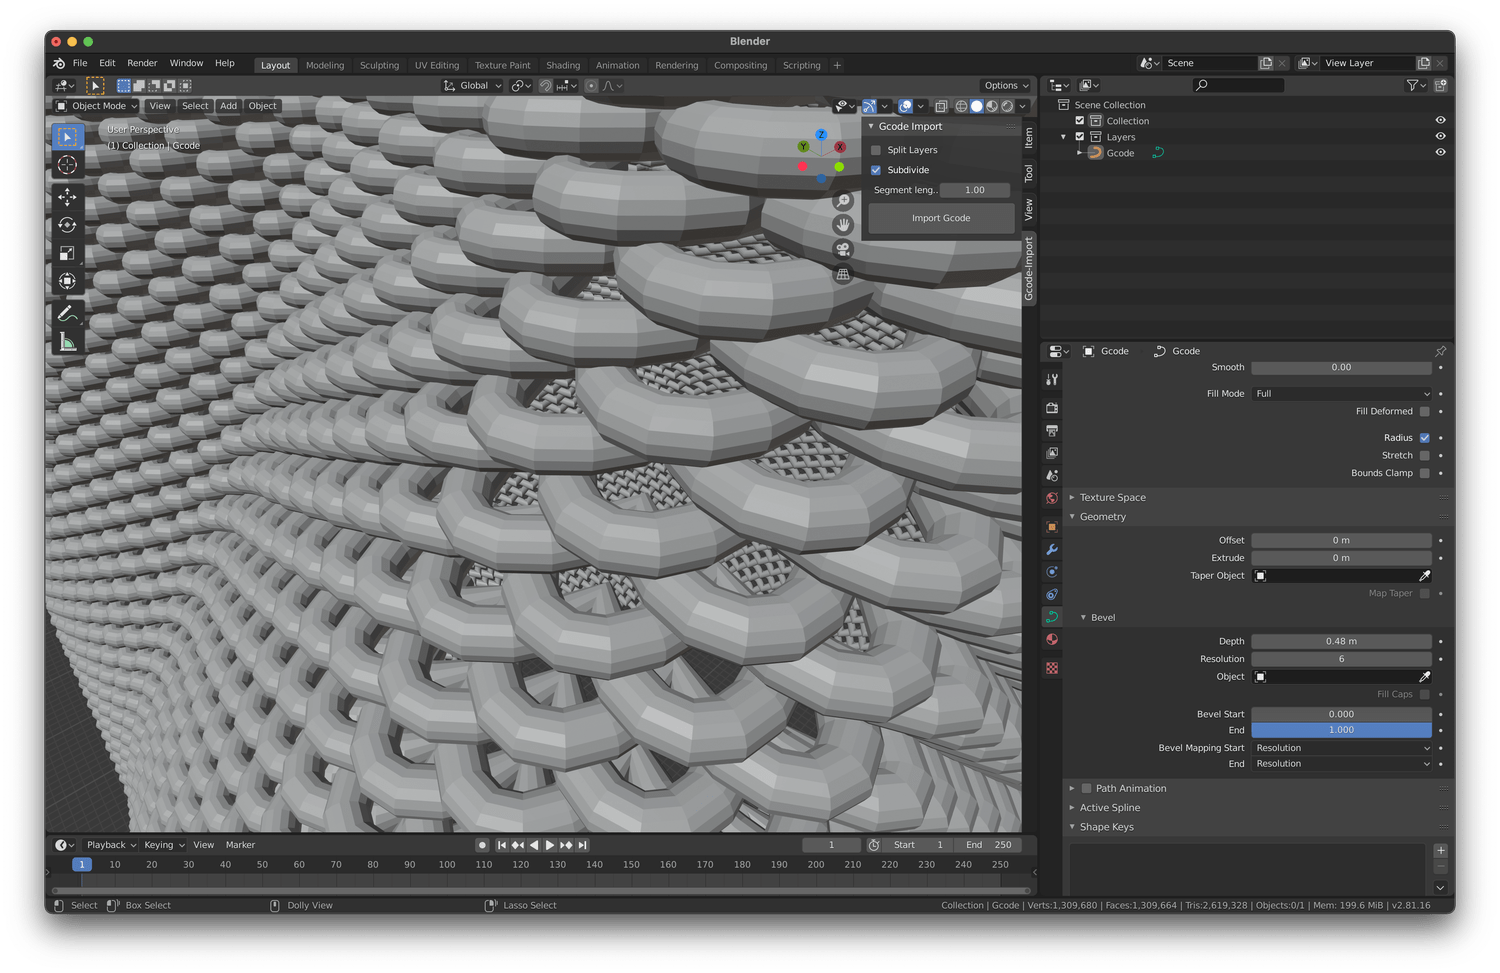Open the Material properties tab
This screenshot has height=973, width=1500.
coord(1051,639)
